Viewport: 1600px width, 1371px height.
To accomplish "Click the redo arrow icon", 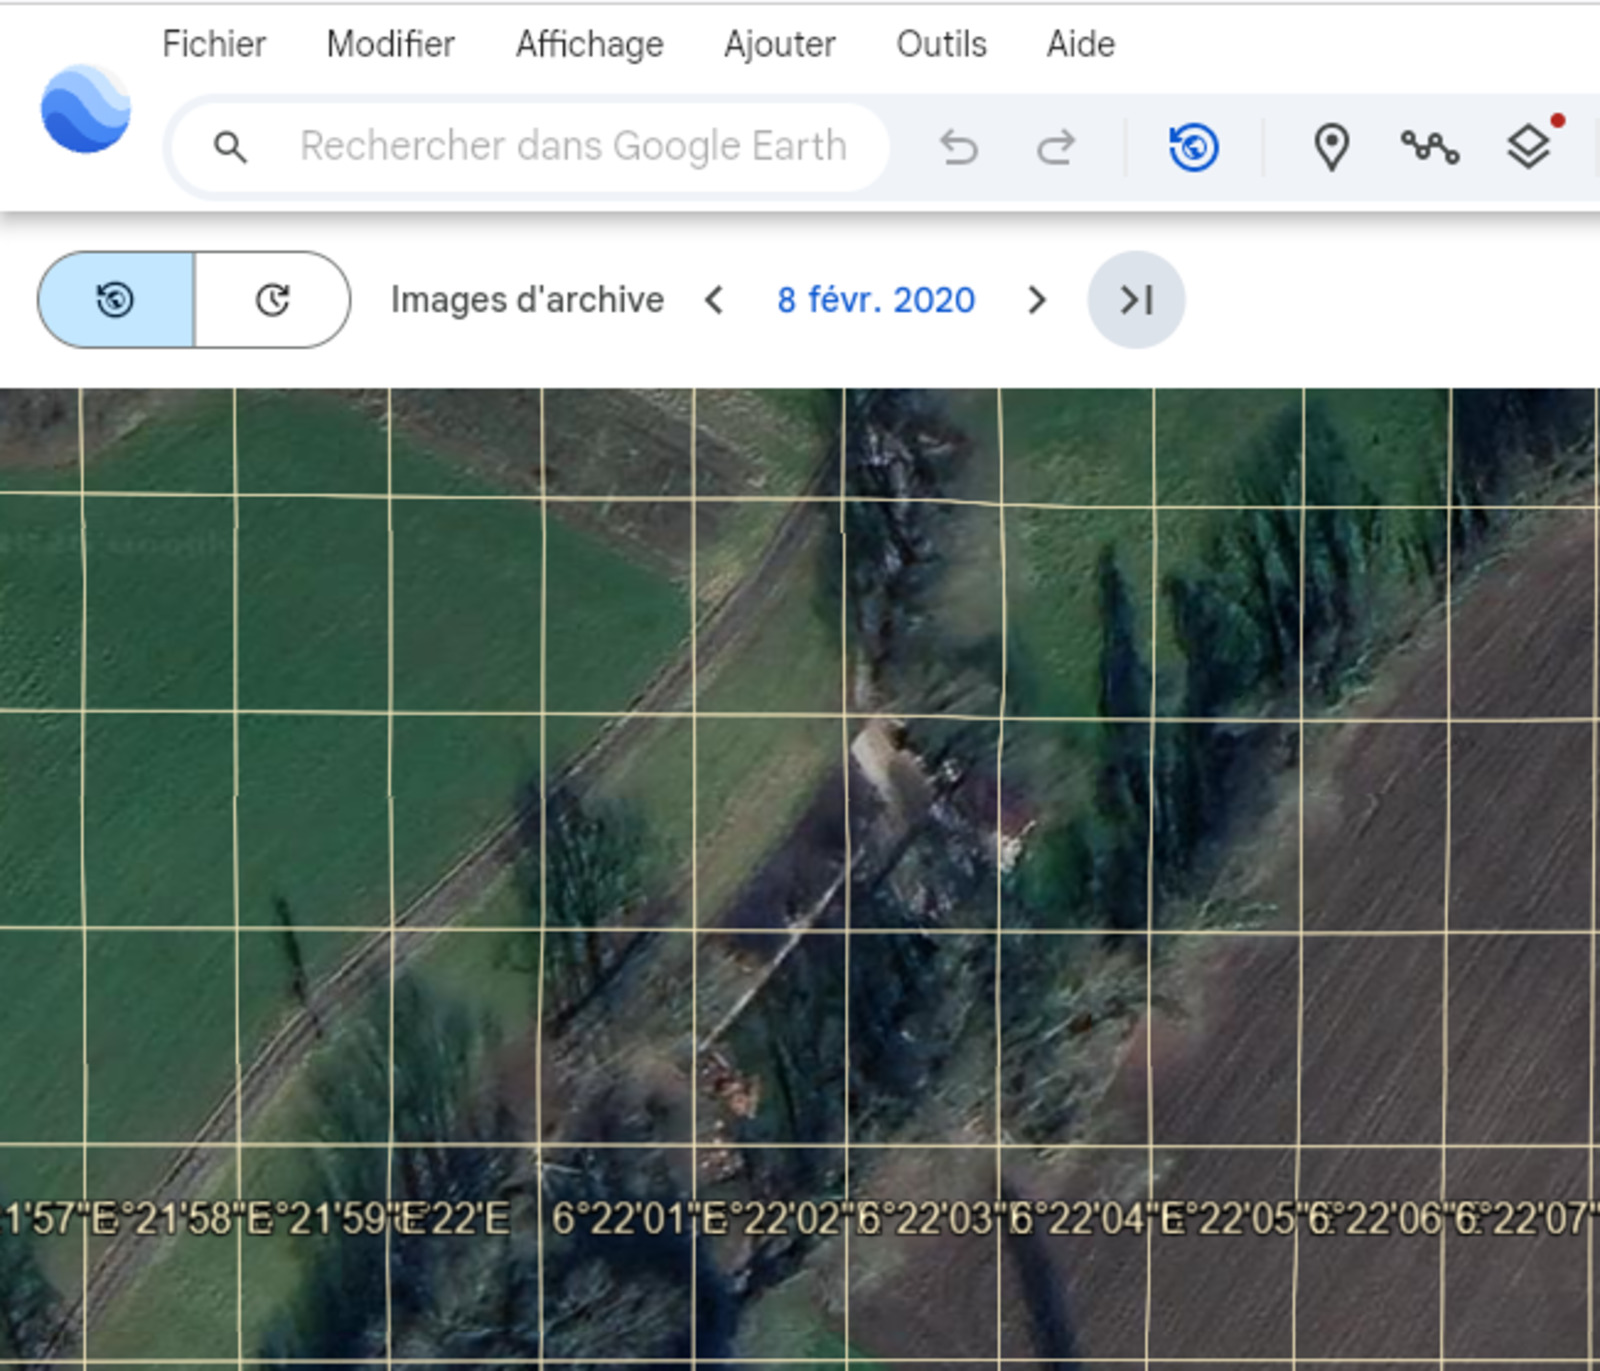I will tap(1055, 147).
